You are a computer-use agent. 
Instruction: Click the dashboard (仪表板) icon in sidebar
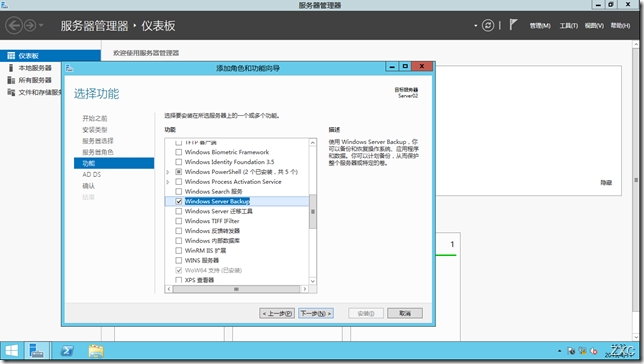[x=11, y=55]
